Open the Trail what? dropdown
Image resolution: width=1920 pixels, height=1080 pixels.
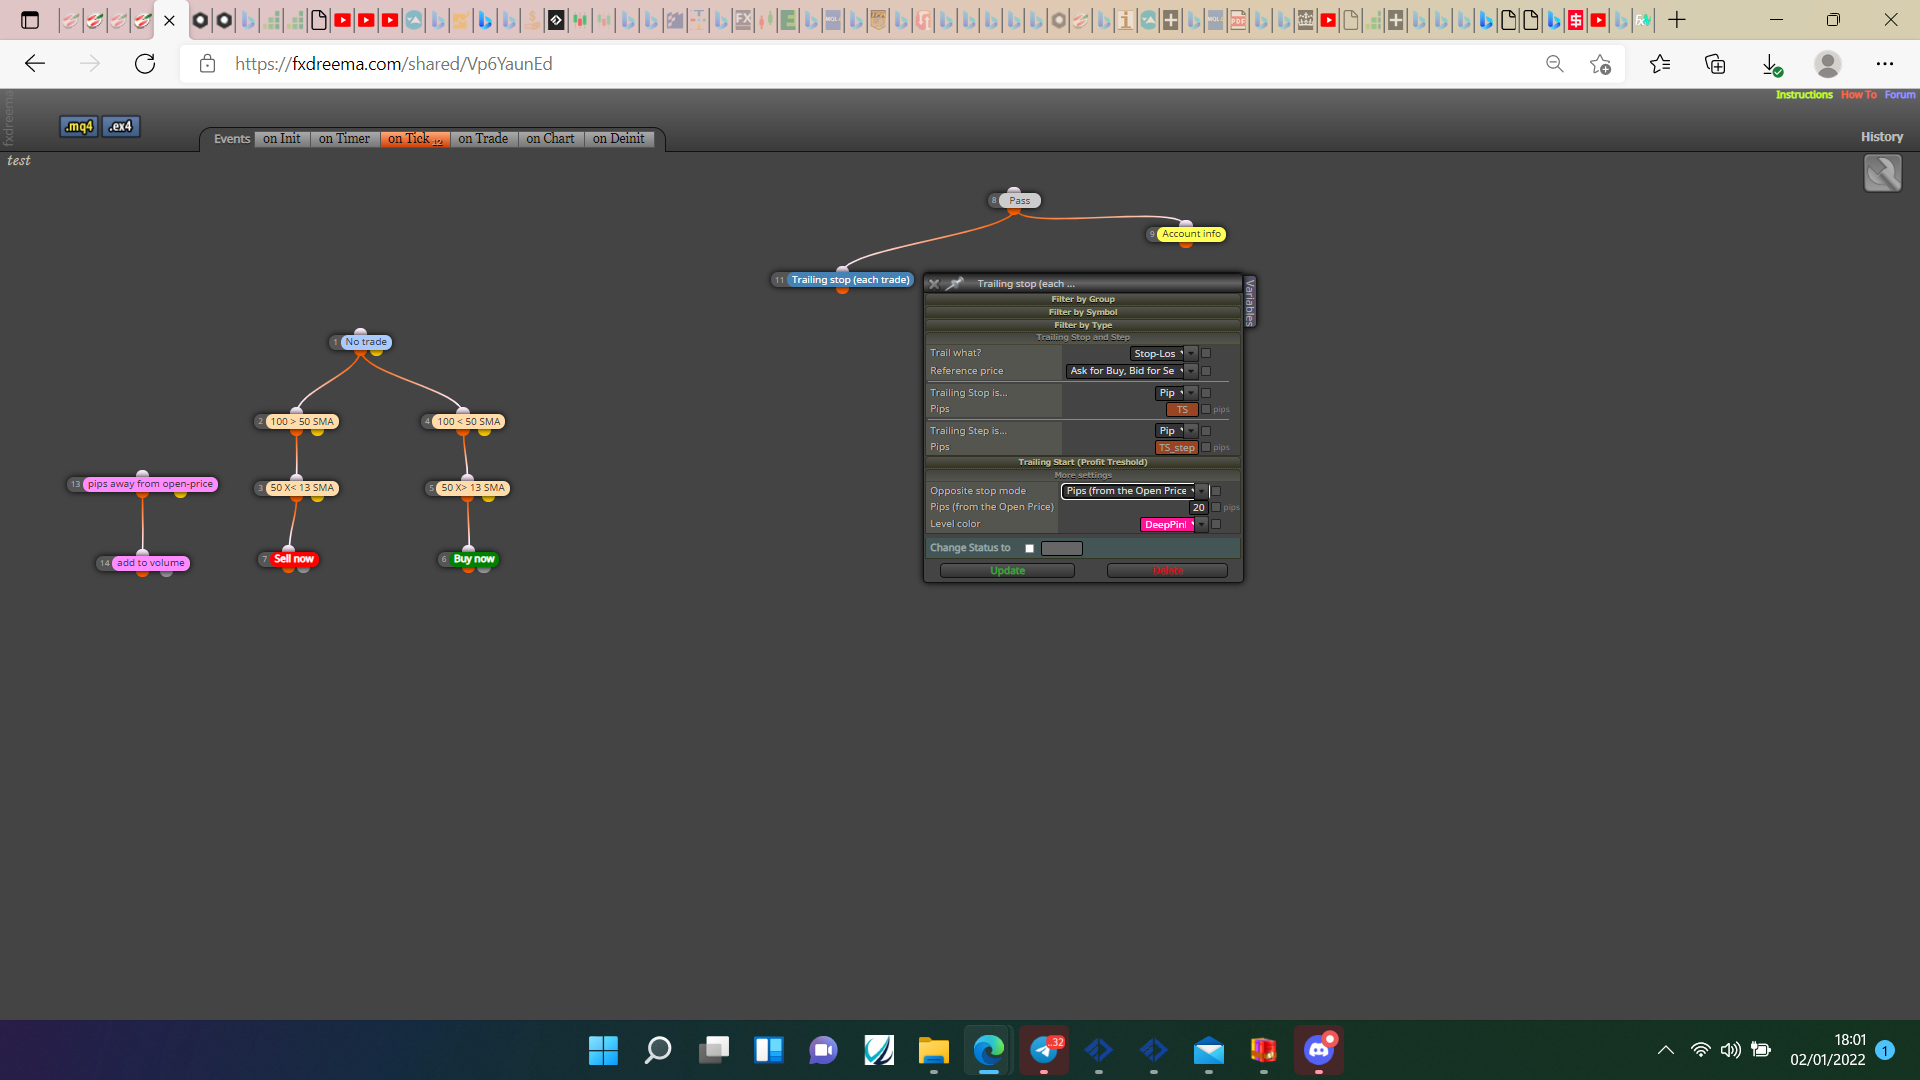pos(1163,354)
